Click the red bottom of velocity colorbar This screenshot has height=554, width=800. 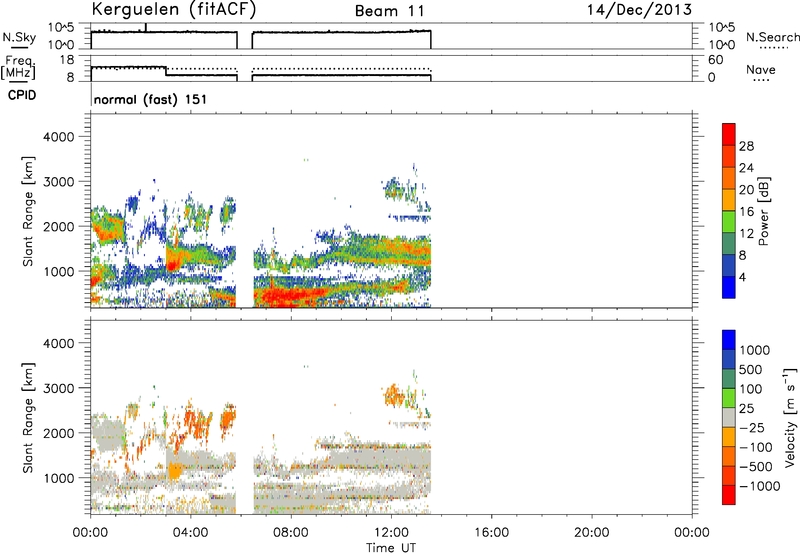pos(729,495)
